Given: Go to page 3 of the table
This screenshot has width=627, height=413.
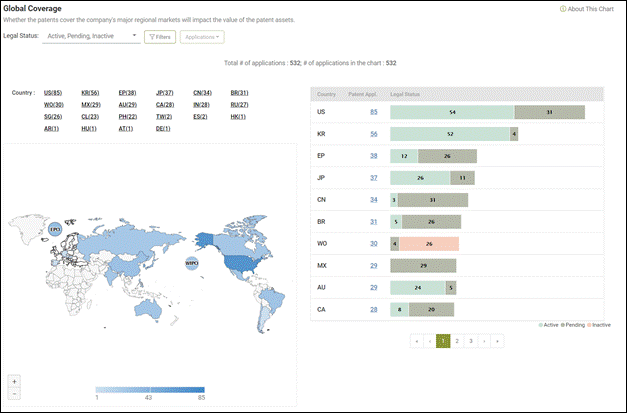Looking at the screenshot, I should [x=471, y=341].
